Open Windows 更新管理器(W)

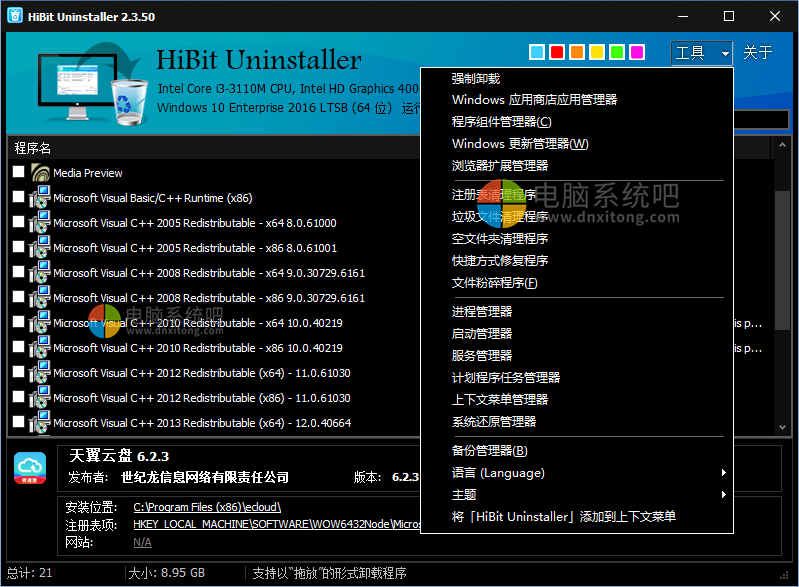pyautogui.click(x=577, y=144)
